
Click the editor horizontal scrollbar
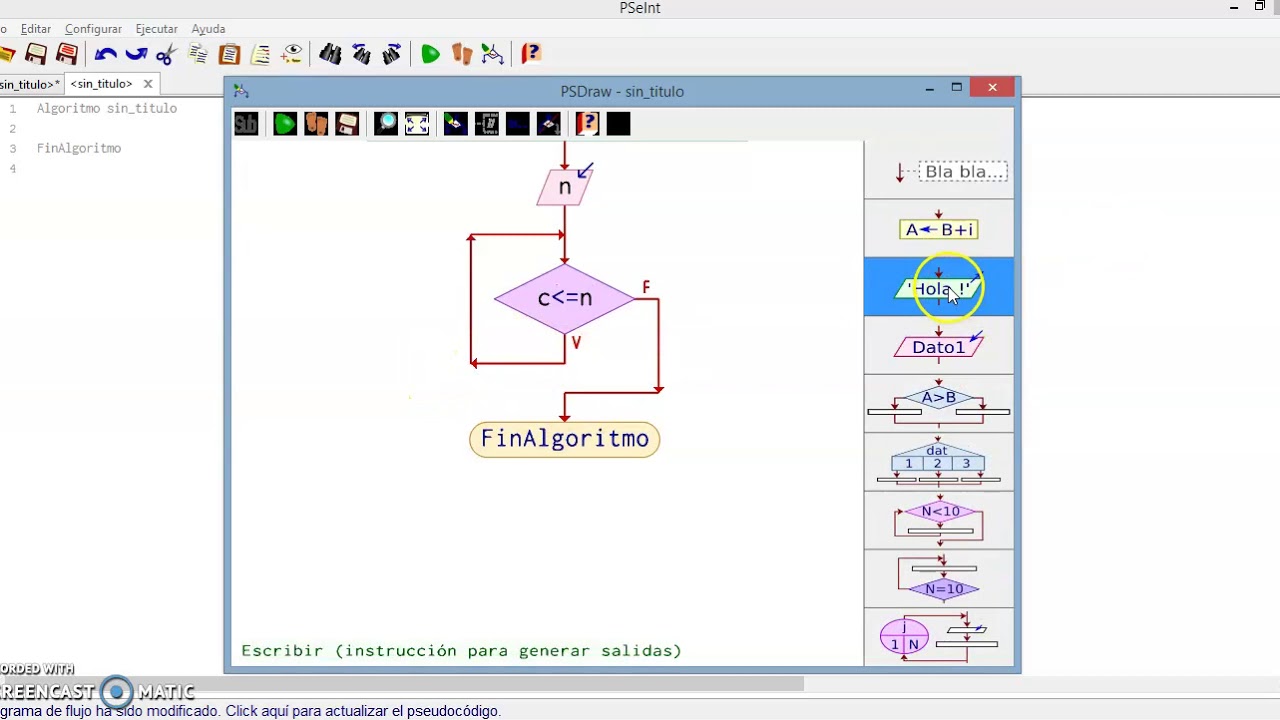pos(401,684)
